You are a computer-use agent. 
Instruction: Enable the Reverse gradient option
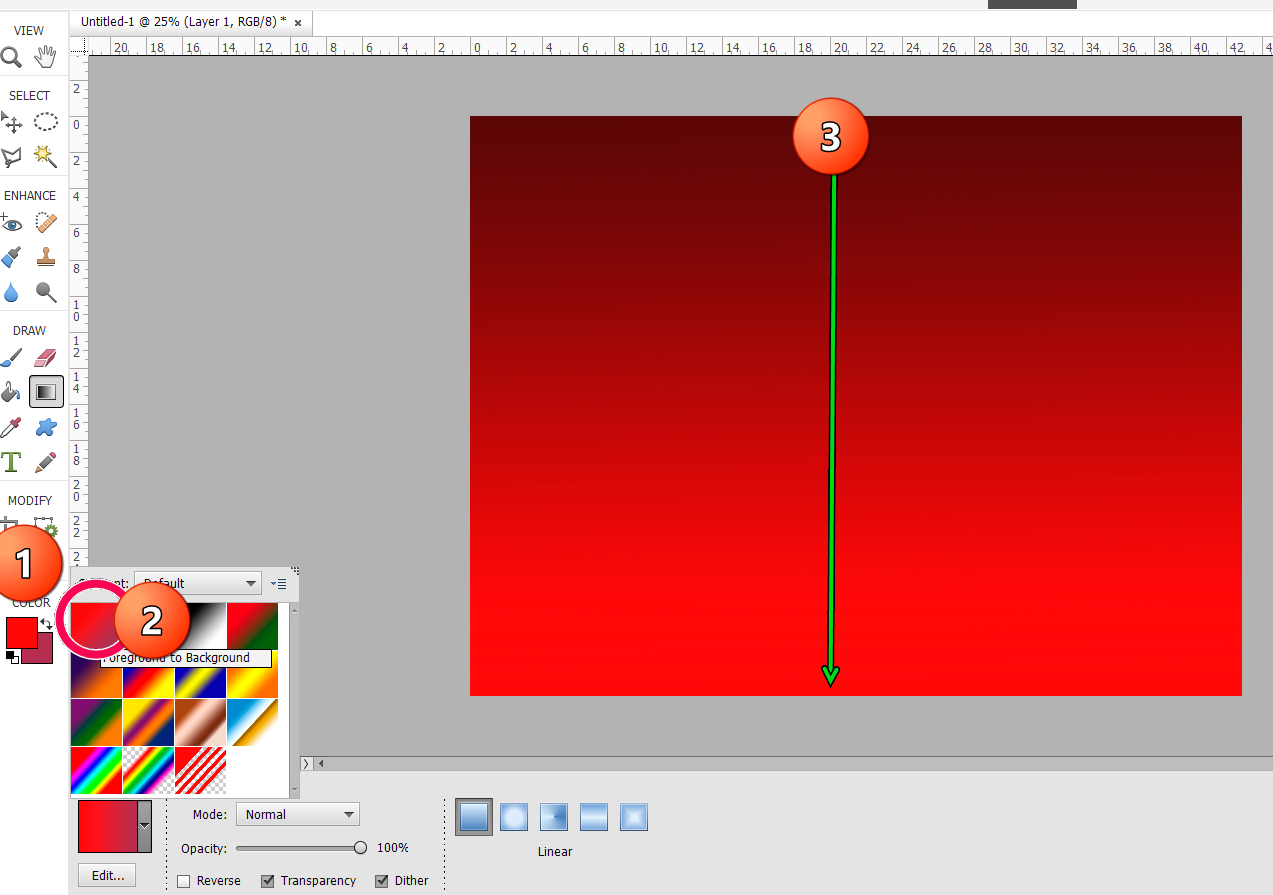coord(186,880)
